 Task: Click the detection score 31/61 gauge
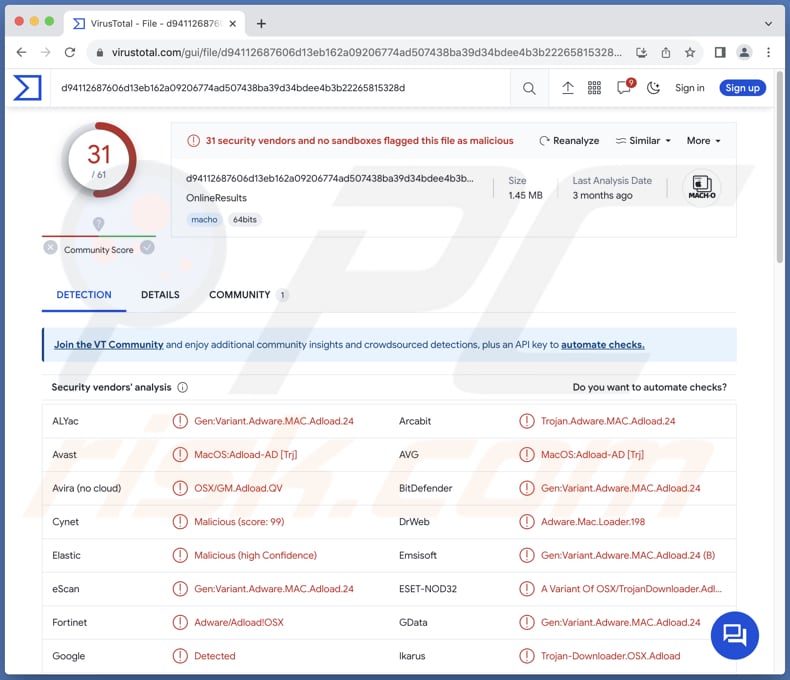(x=99, y=160)
